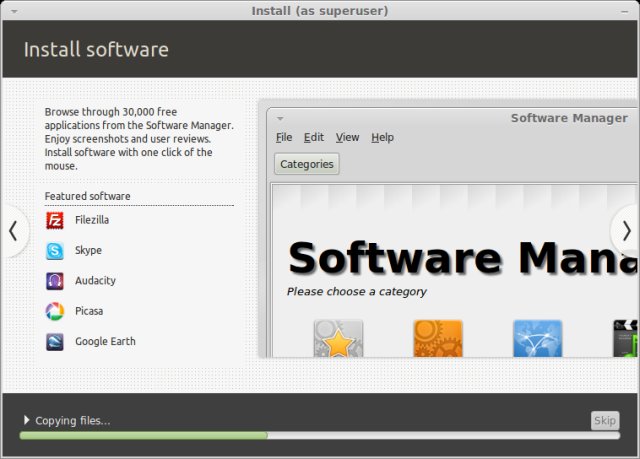The width and height of the screenshot is (640, 459).
Task: Click the Google Earth icon
Action: (x=55, y=342)
